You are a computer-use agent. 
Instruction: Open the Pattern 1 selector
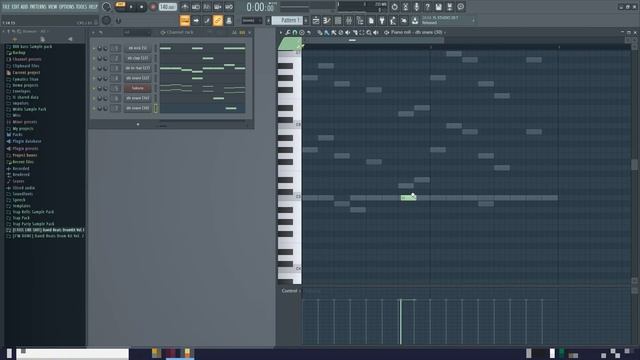pos(287,20)
